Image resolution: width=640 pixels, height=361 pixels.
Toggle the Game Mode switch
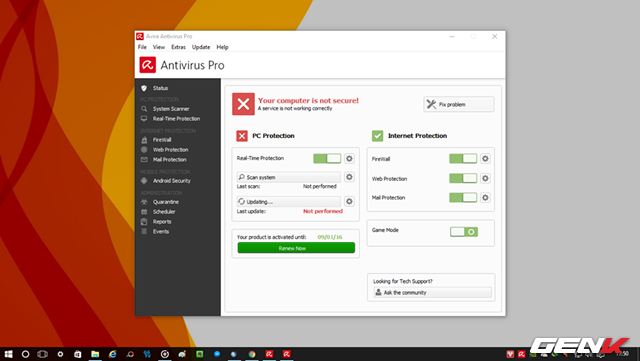tap(464, 232)
